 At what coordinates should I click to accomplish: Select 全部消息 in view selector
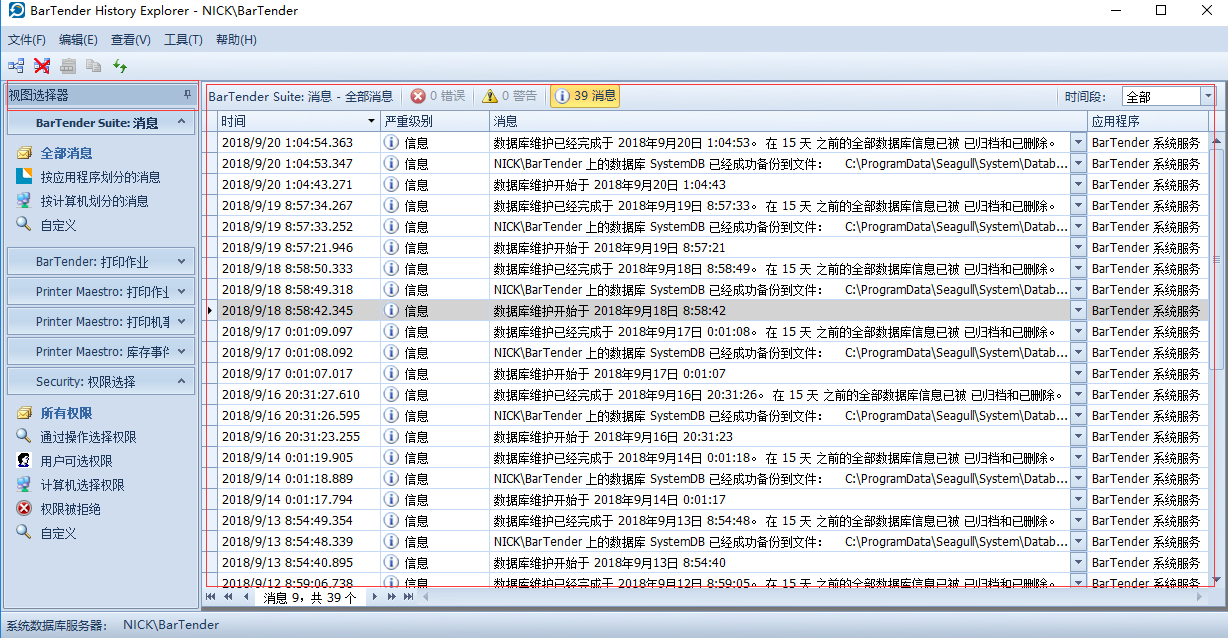pyautogui.click(x=66, y=153)
